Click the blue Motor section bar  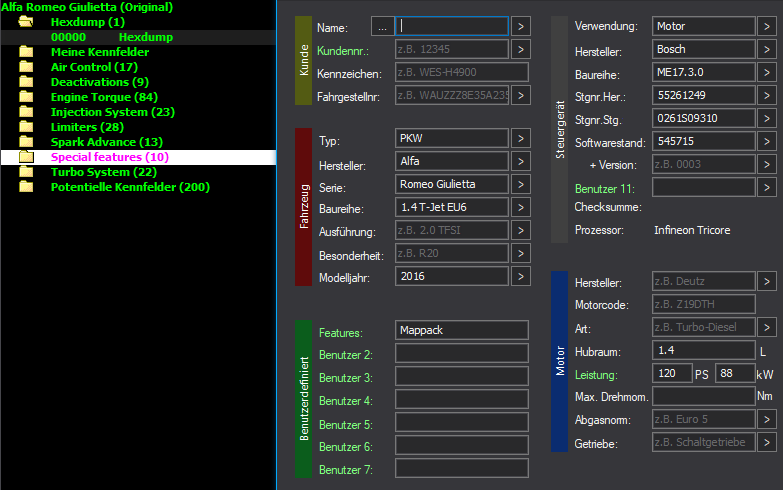click(x=559, y=362)
